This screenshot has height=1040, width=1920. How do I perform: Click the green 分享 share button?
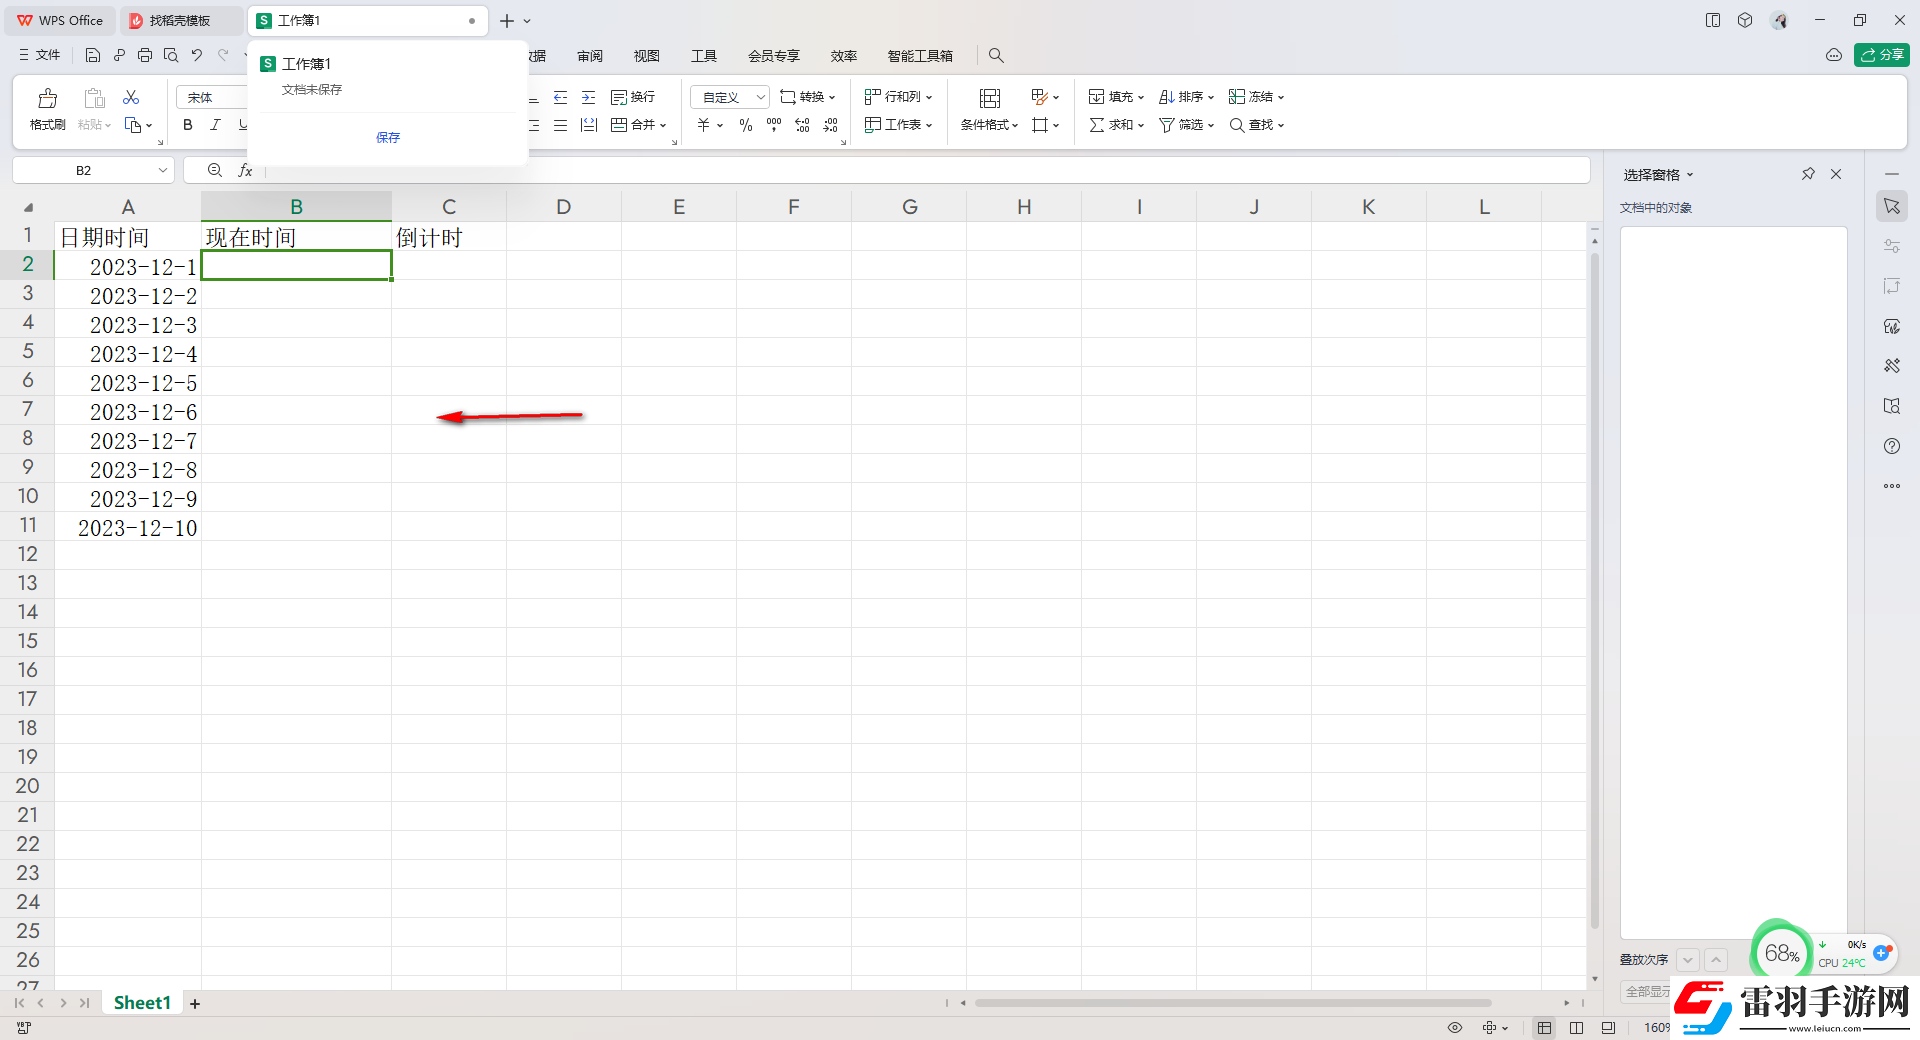tap(1881, 55)
